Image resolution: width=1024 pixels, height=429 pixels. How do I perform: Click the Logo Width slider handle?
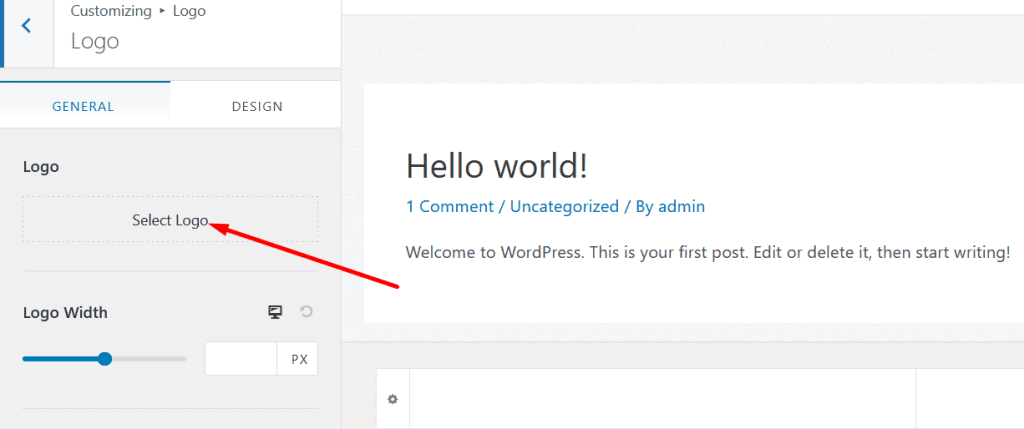coord(104,358)
